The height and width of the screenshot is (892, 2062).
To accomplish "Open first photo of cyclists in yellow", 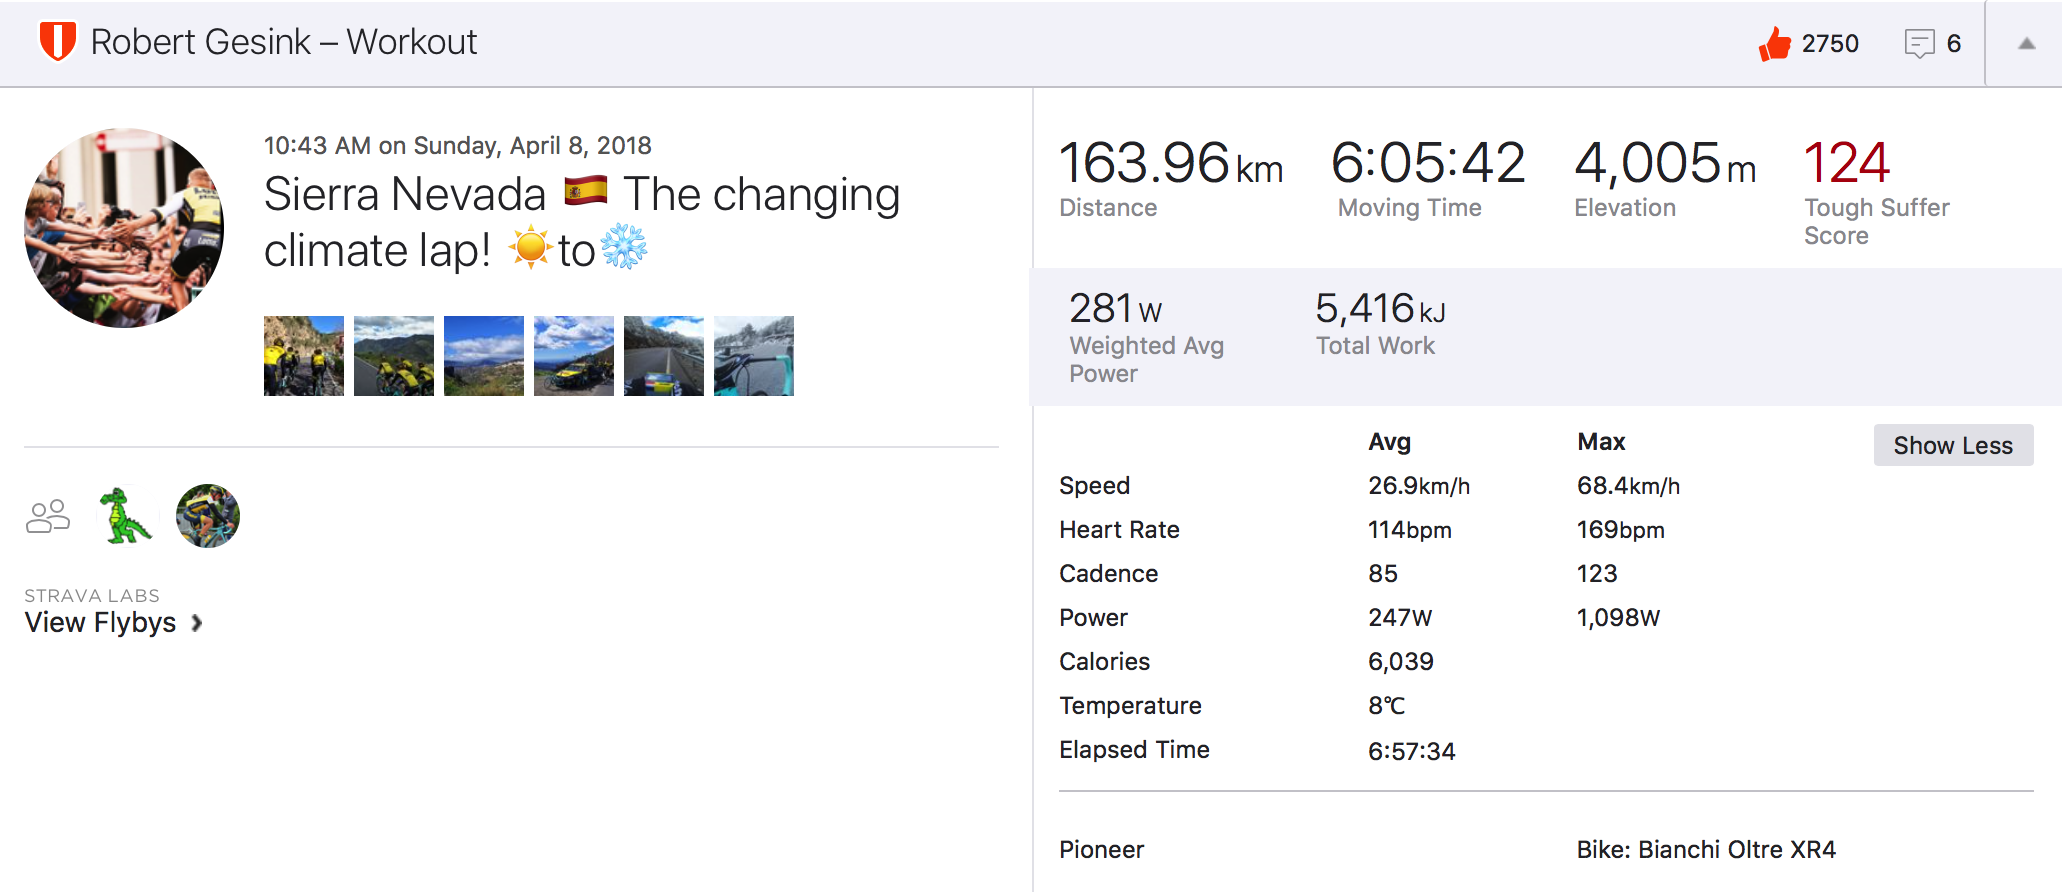I will [x=304, y=356].
